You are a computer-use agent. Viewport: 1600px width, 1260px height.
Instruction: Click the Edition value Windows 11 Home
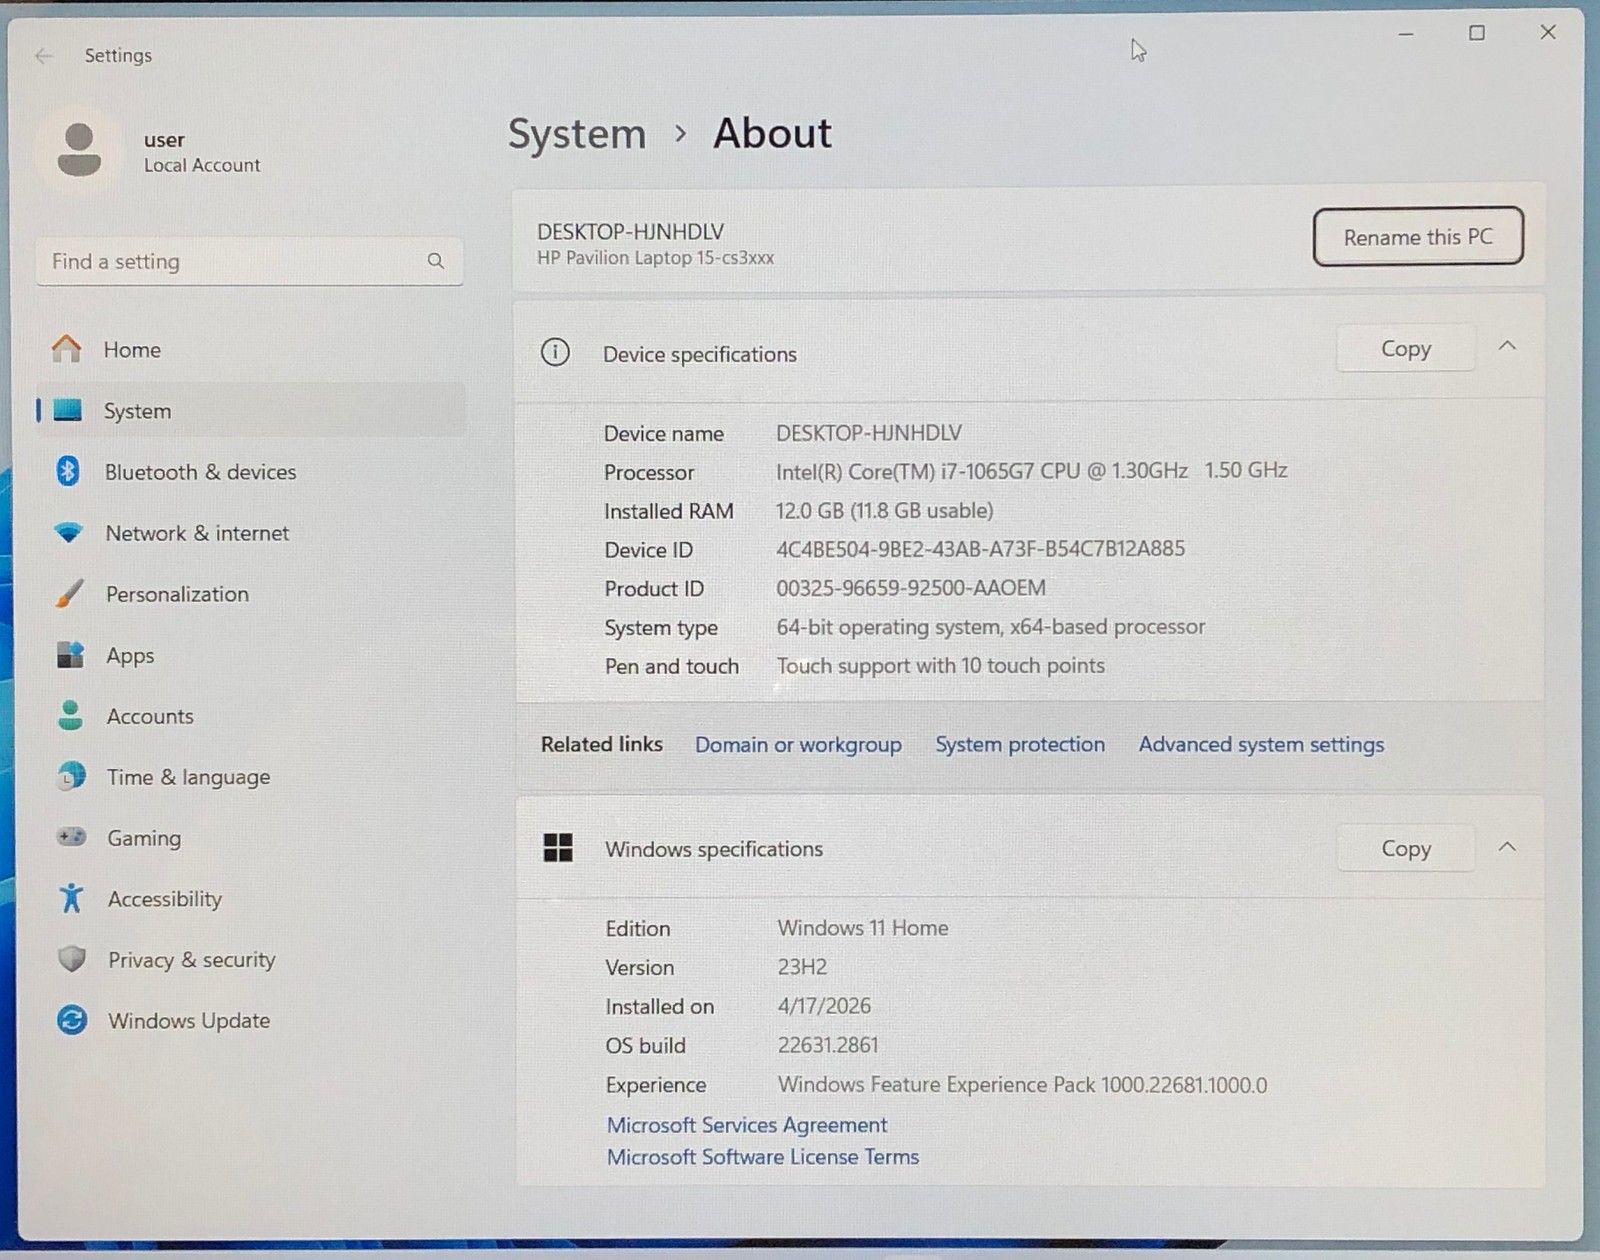863,927
